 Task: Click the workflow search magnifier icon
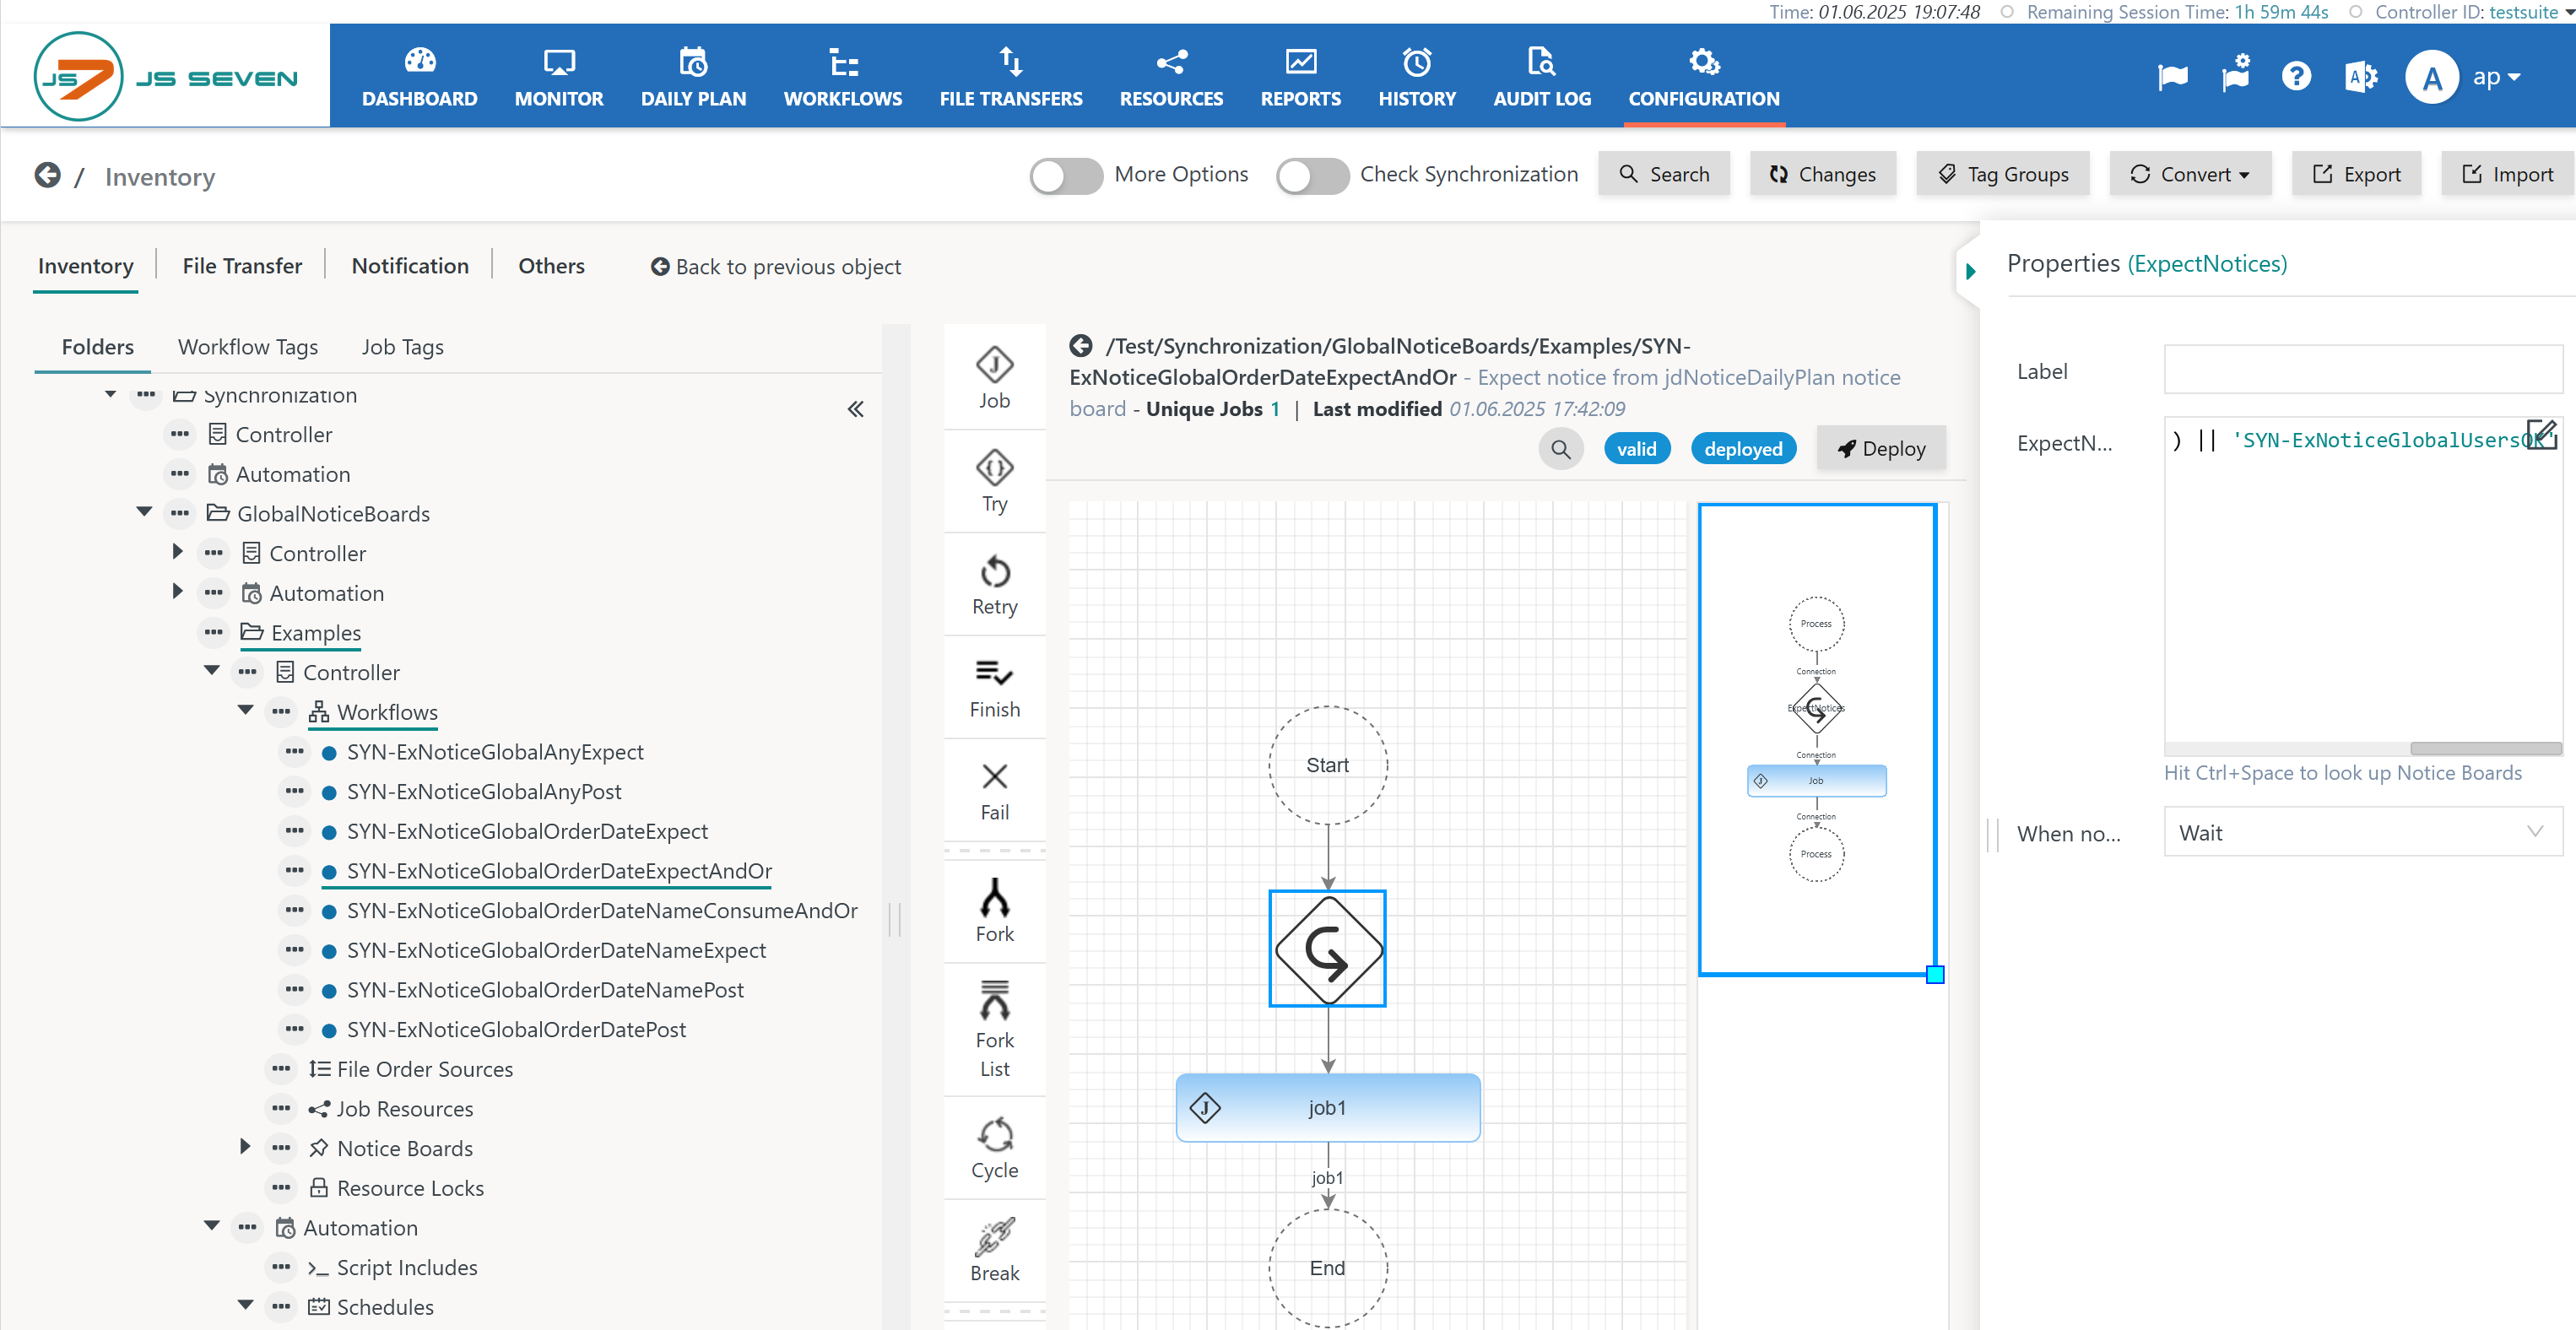[1560, 449]
